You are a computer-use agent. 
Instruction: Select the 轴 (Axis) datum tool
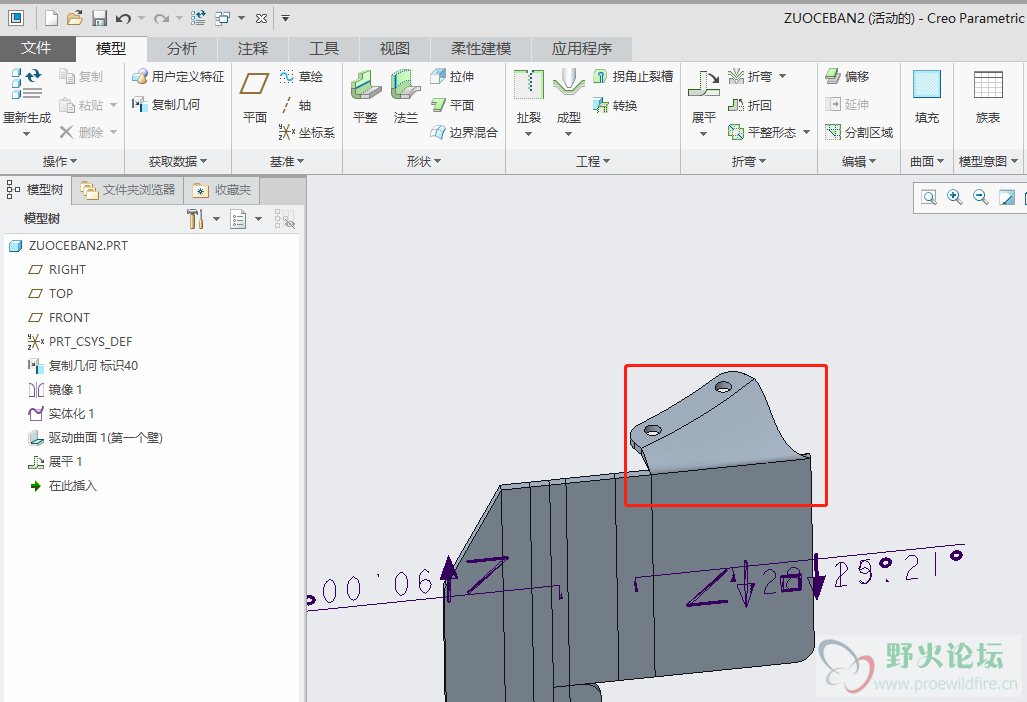[296, 105]
